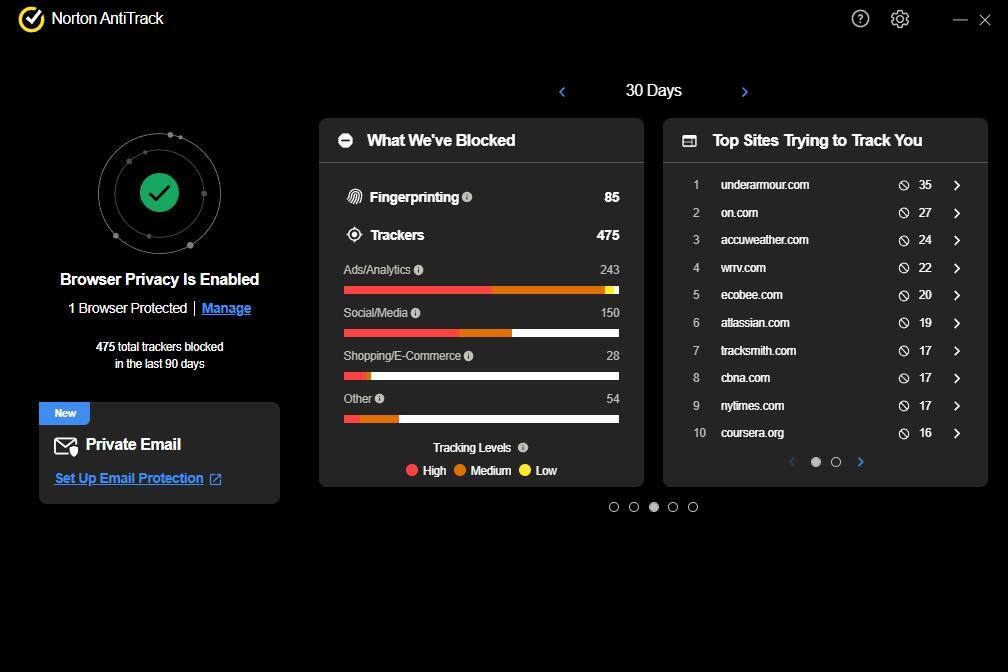Click the Ads/Analytics tracking level bar

[480, 290]
